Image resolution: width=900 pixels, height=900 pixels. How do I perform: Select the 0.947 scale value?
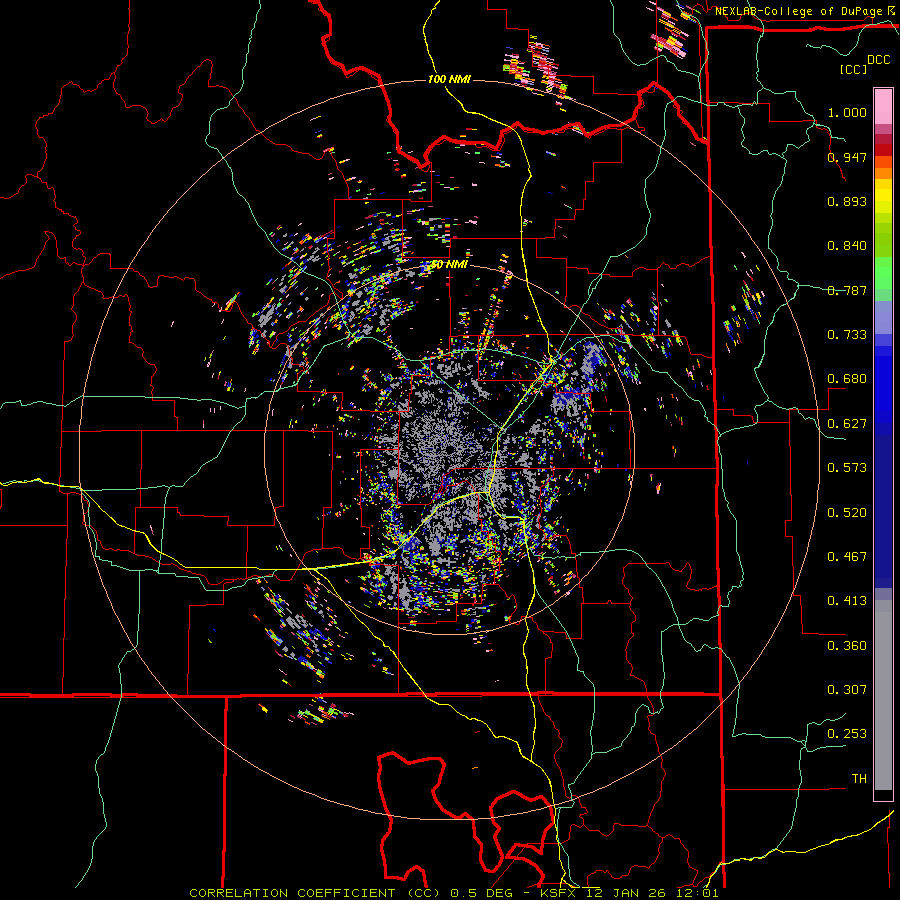click(x=847, y=157)
